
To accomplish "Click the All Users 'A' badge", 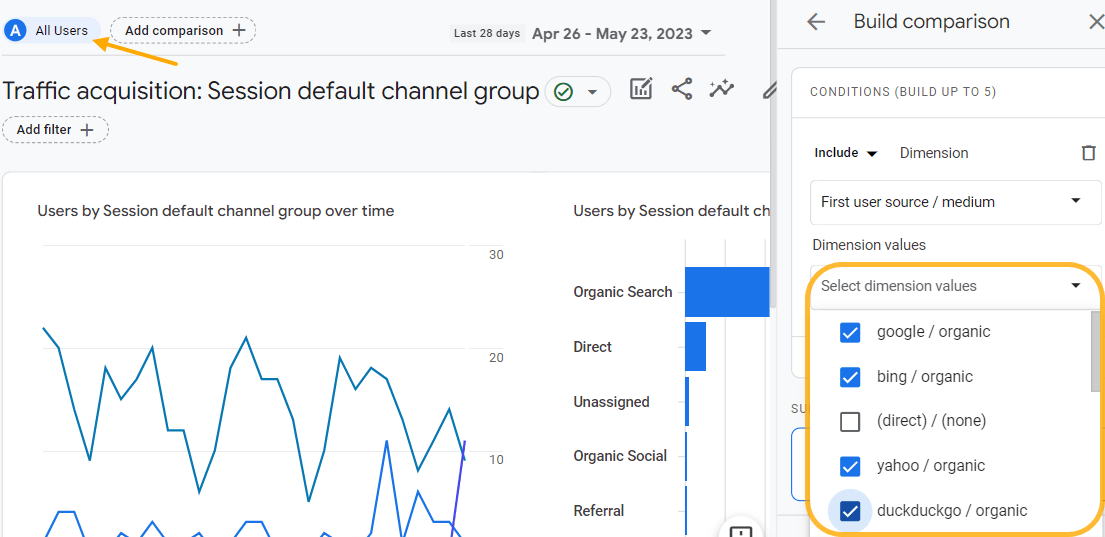I will tap(16, 31).
